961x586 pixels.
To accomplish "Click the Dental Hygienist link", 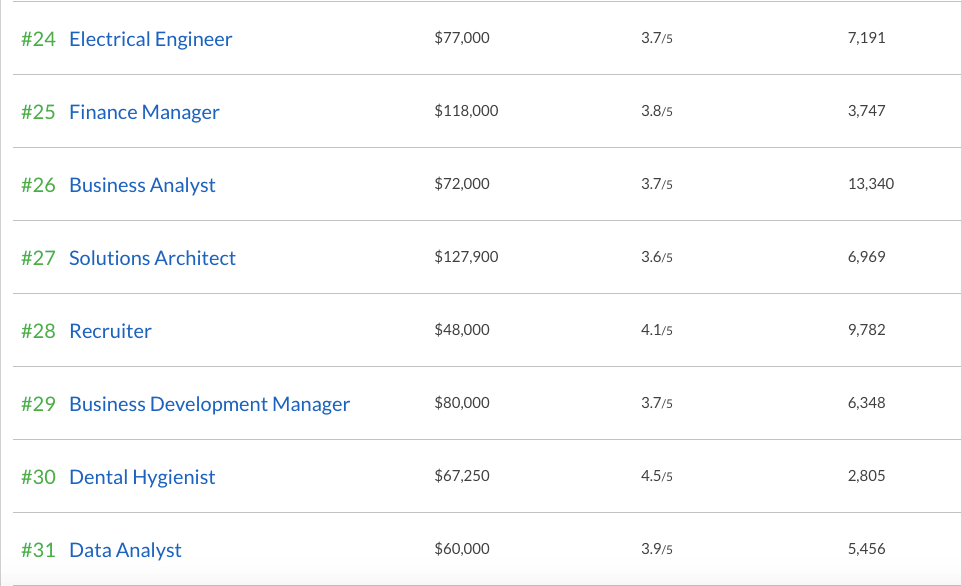I will click(x=142, y=477).
